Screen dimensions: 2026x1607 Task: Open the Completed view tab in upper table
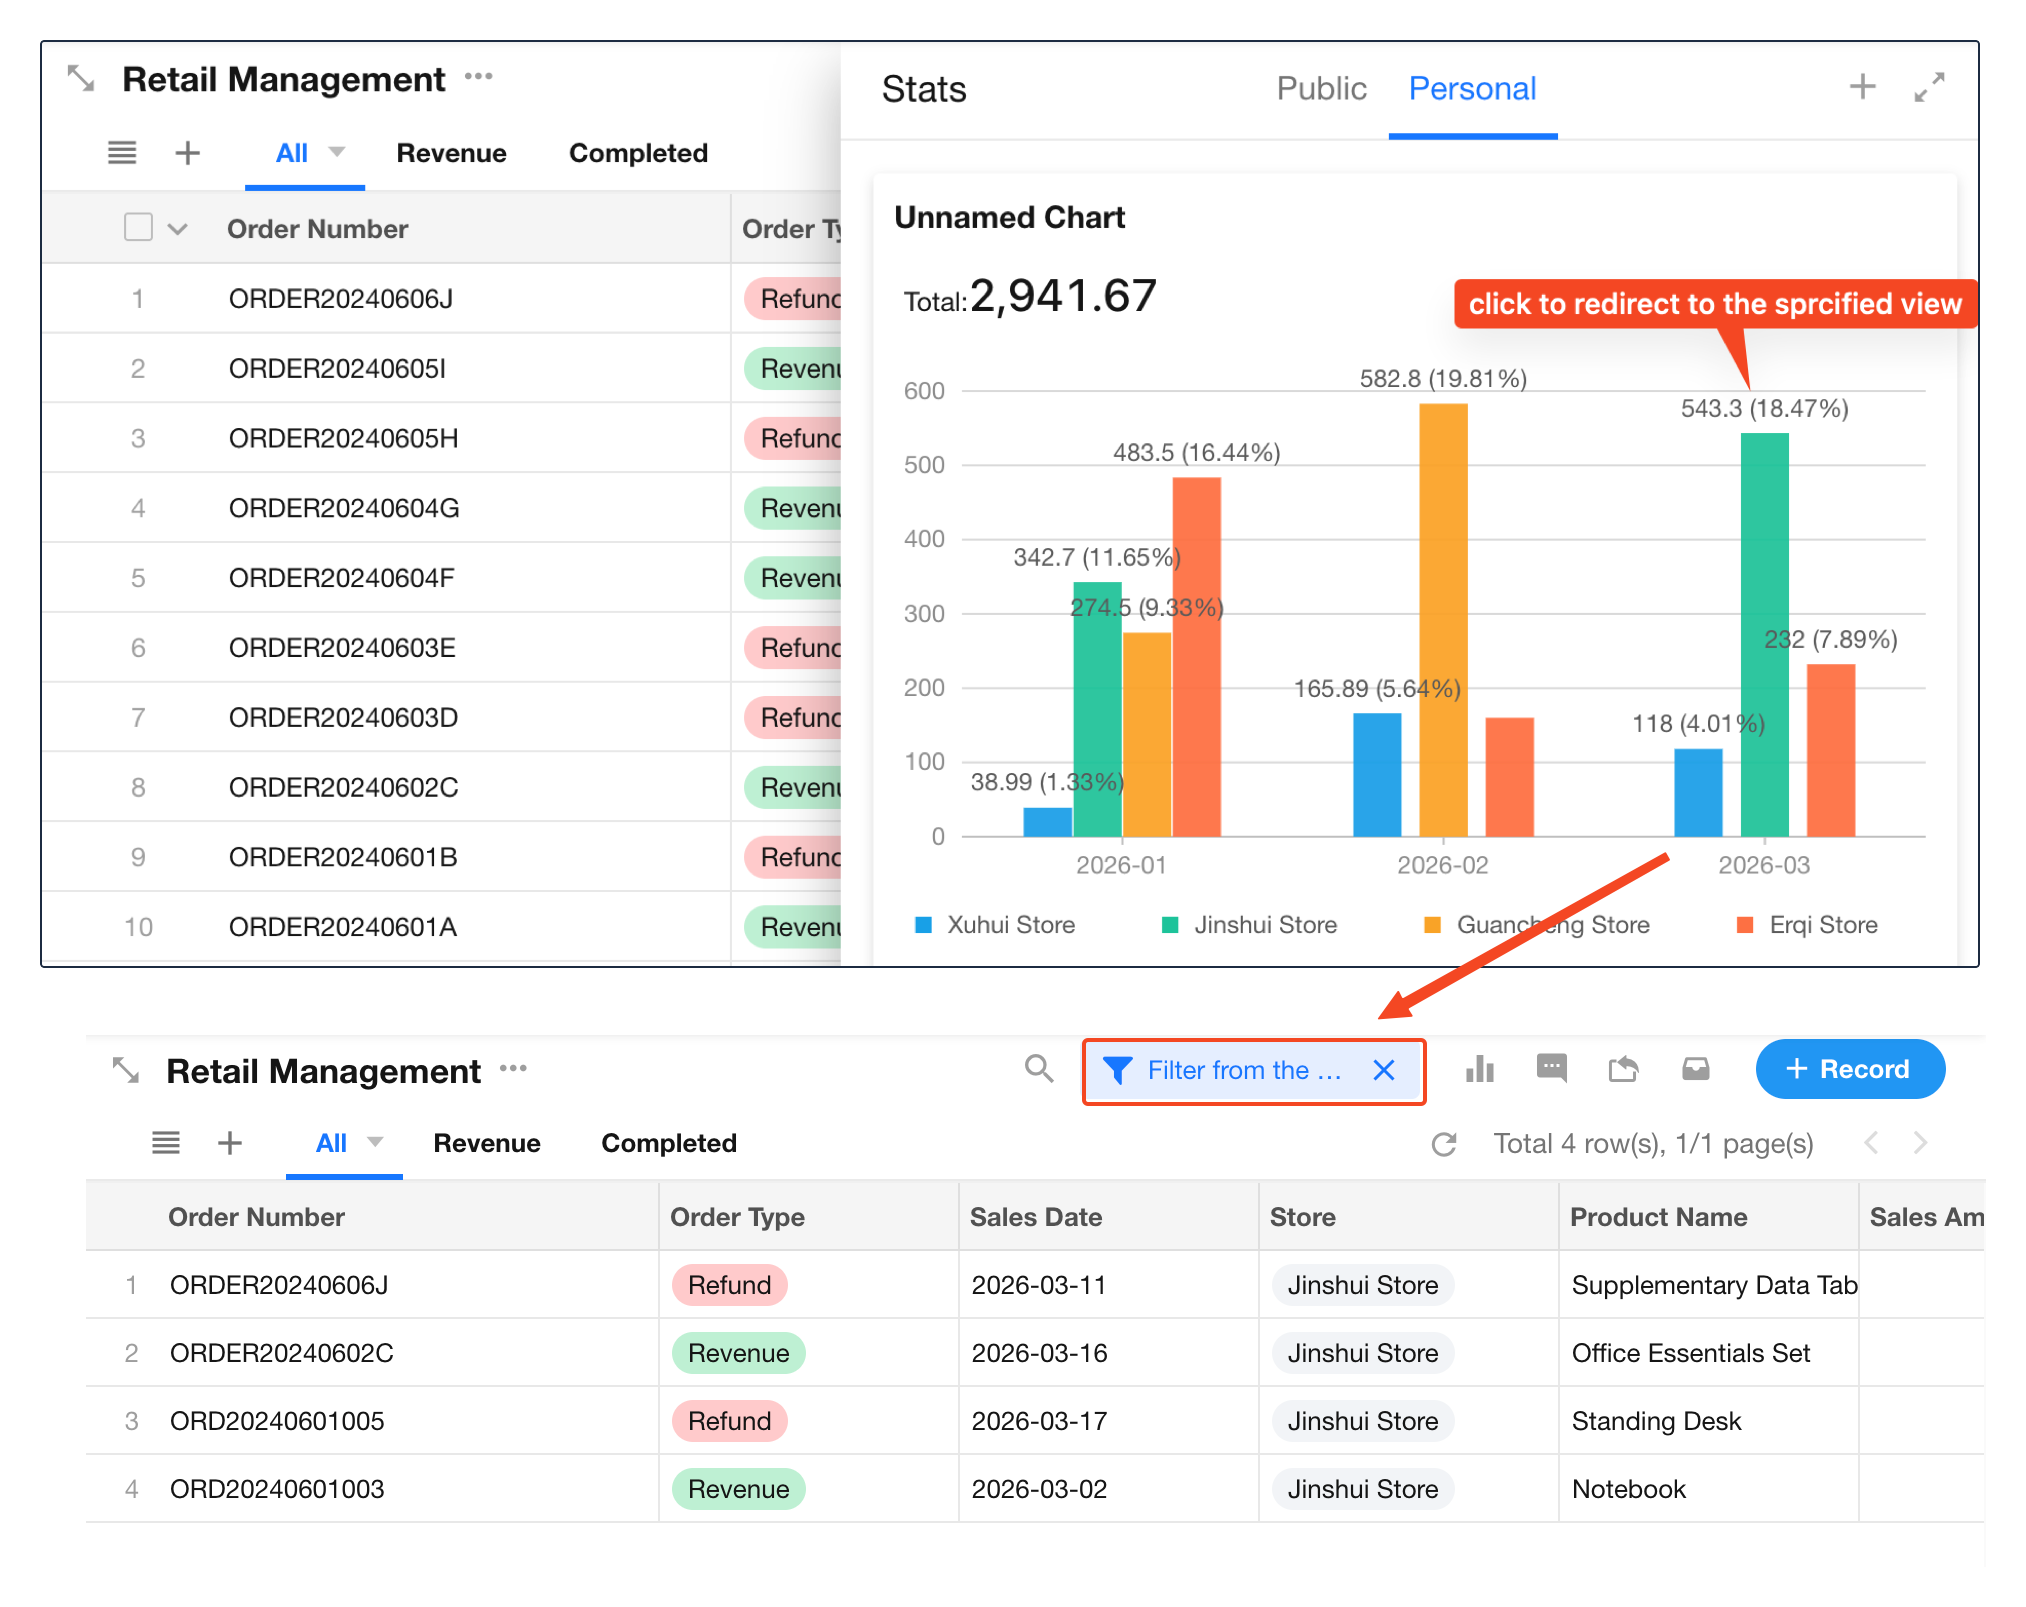point(638,153)
